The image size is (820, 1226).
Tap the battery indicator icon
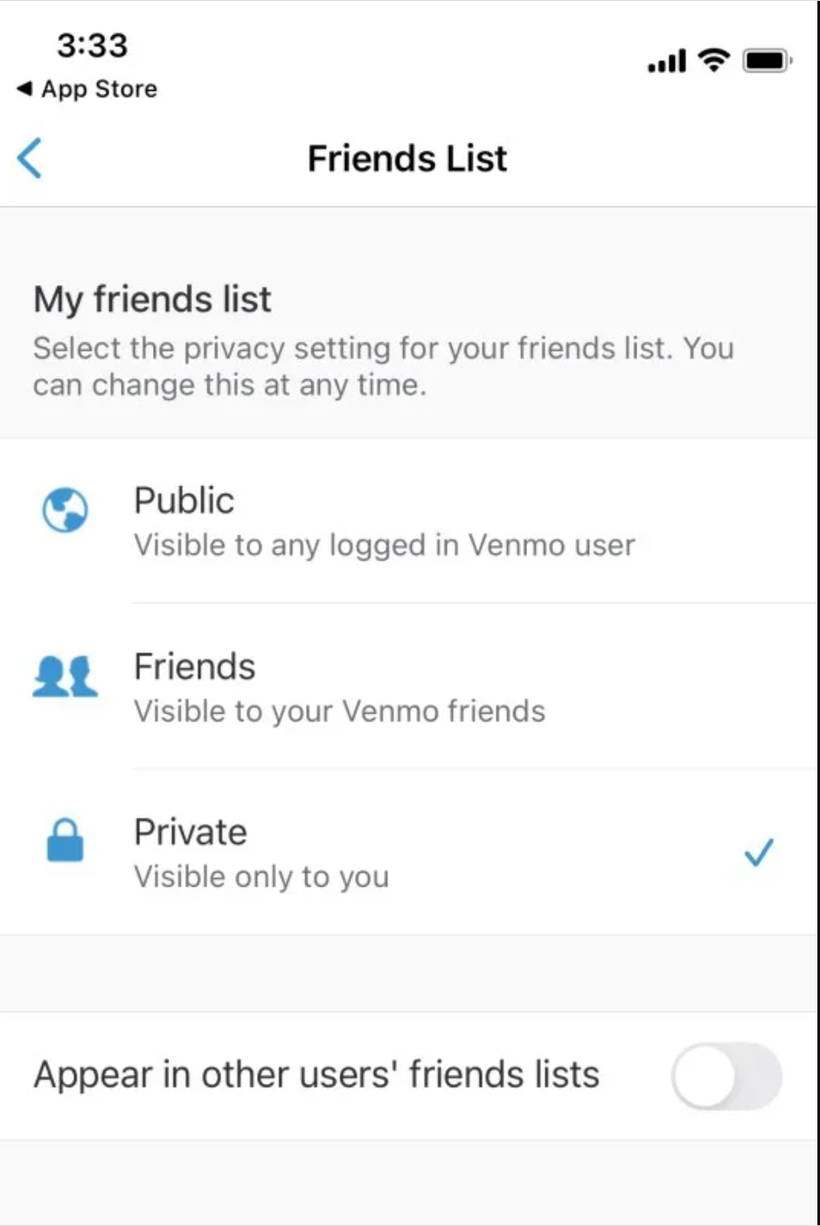767,62
